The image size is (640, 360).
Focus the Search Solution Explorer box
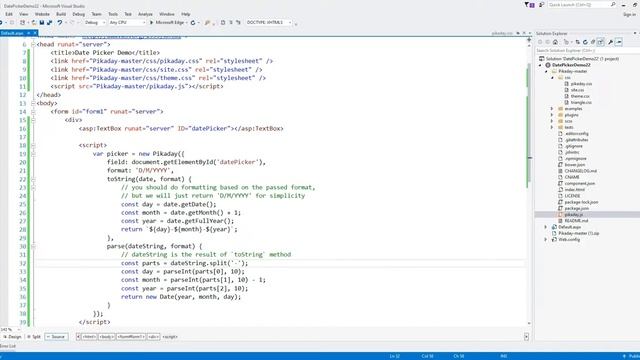[x=587, y=51]
